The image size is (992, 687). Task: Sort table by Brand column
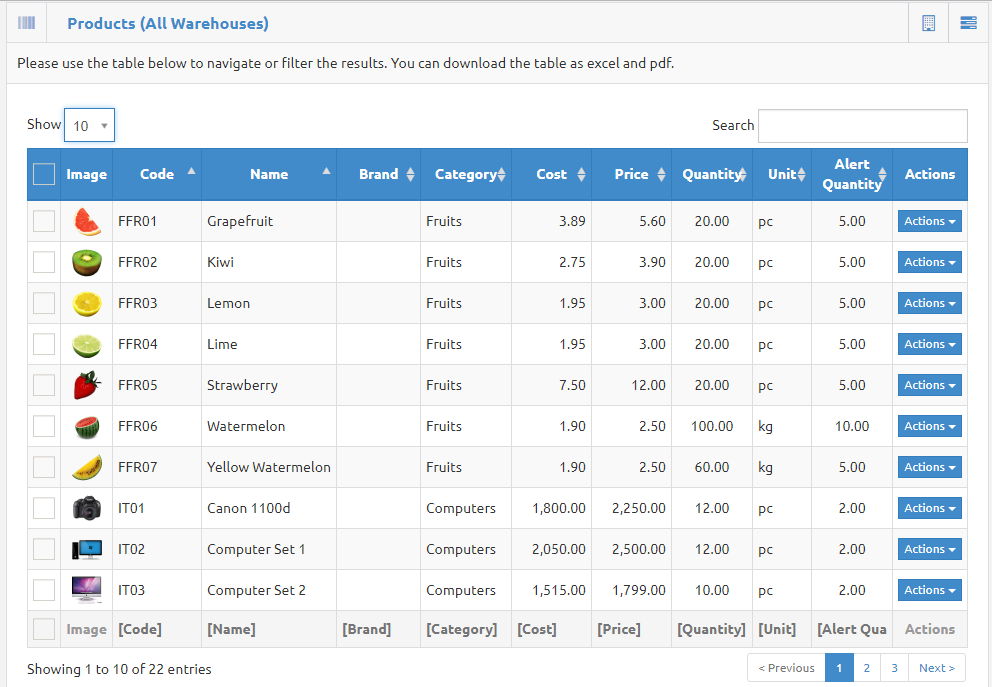coord(378,175)
